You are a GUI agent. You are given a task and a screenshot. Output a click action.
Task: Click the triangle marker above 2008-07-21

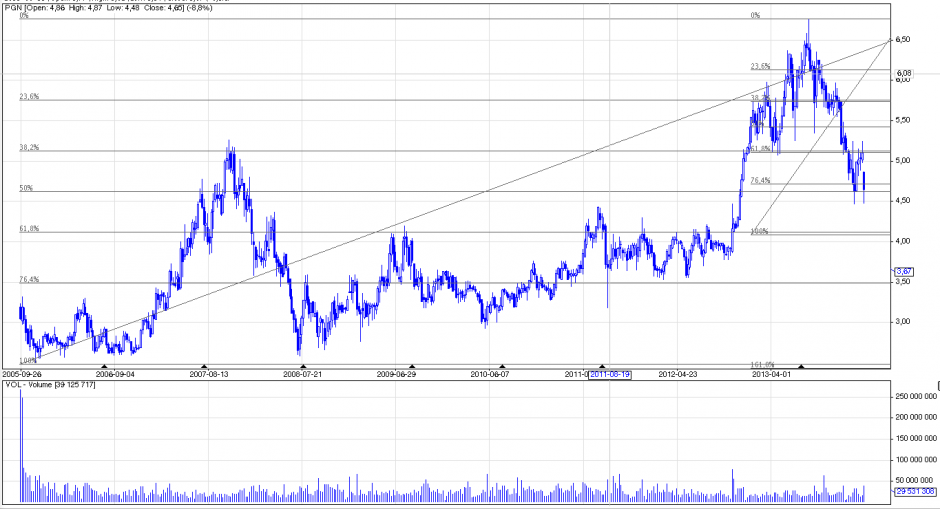[x=304, y=366]
